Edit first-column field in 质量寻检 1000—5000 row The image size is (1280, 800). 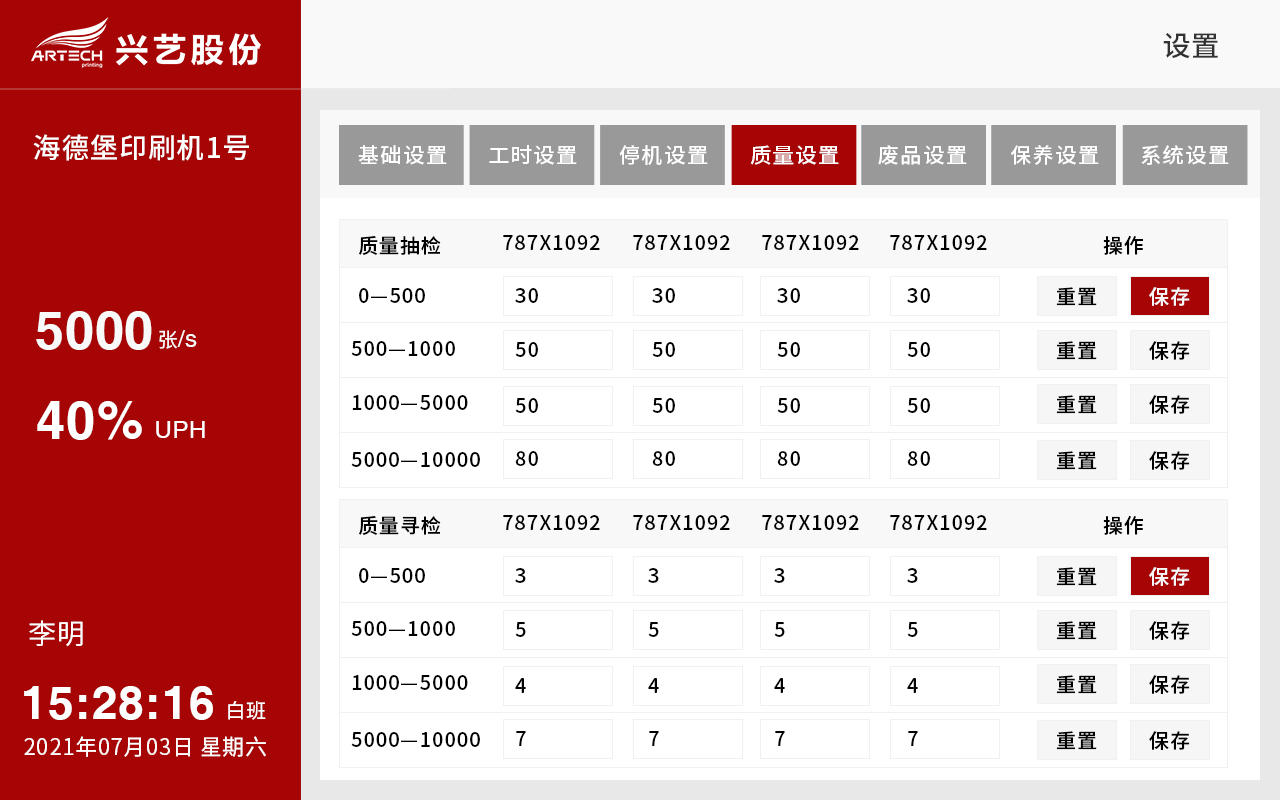tap(558, 686)
